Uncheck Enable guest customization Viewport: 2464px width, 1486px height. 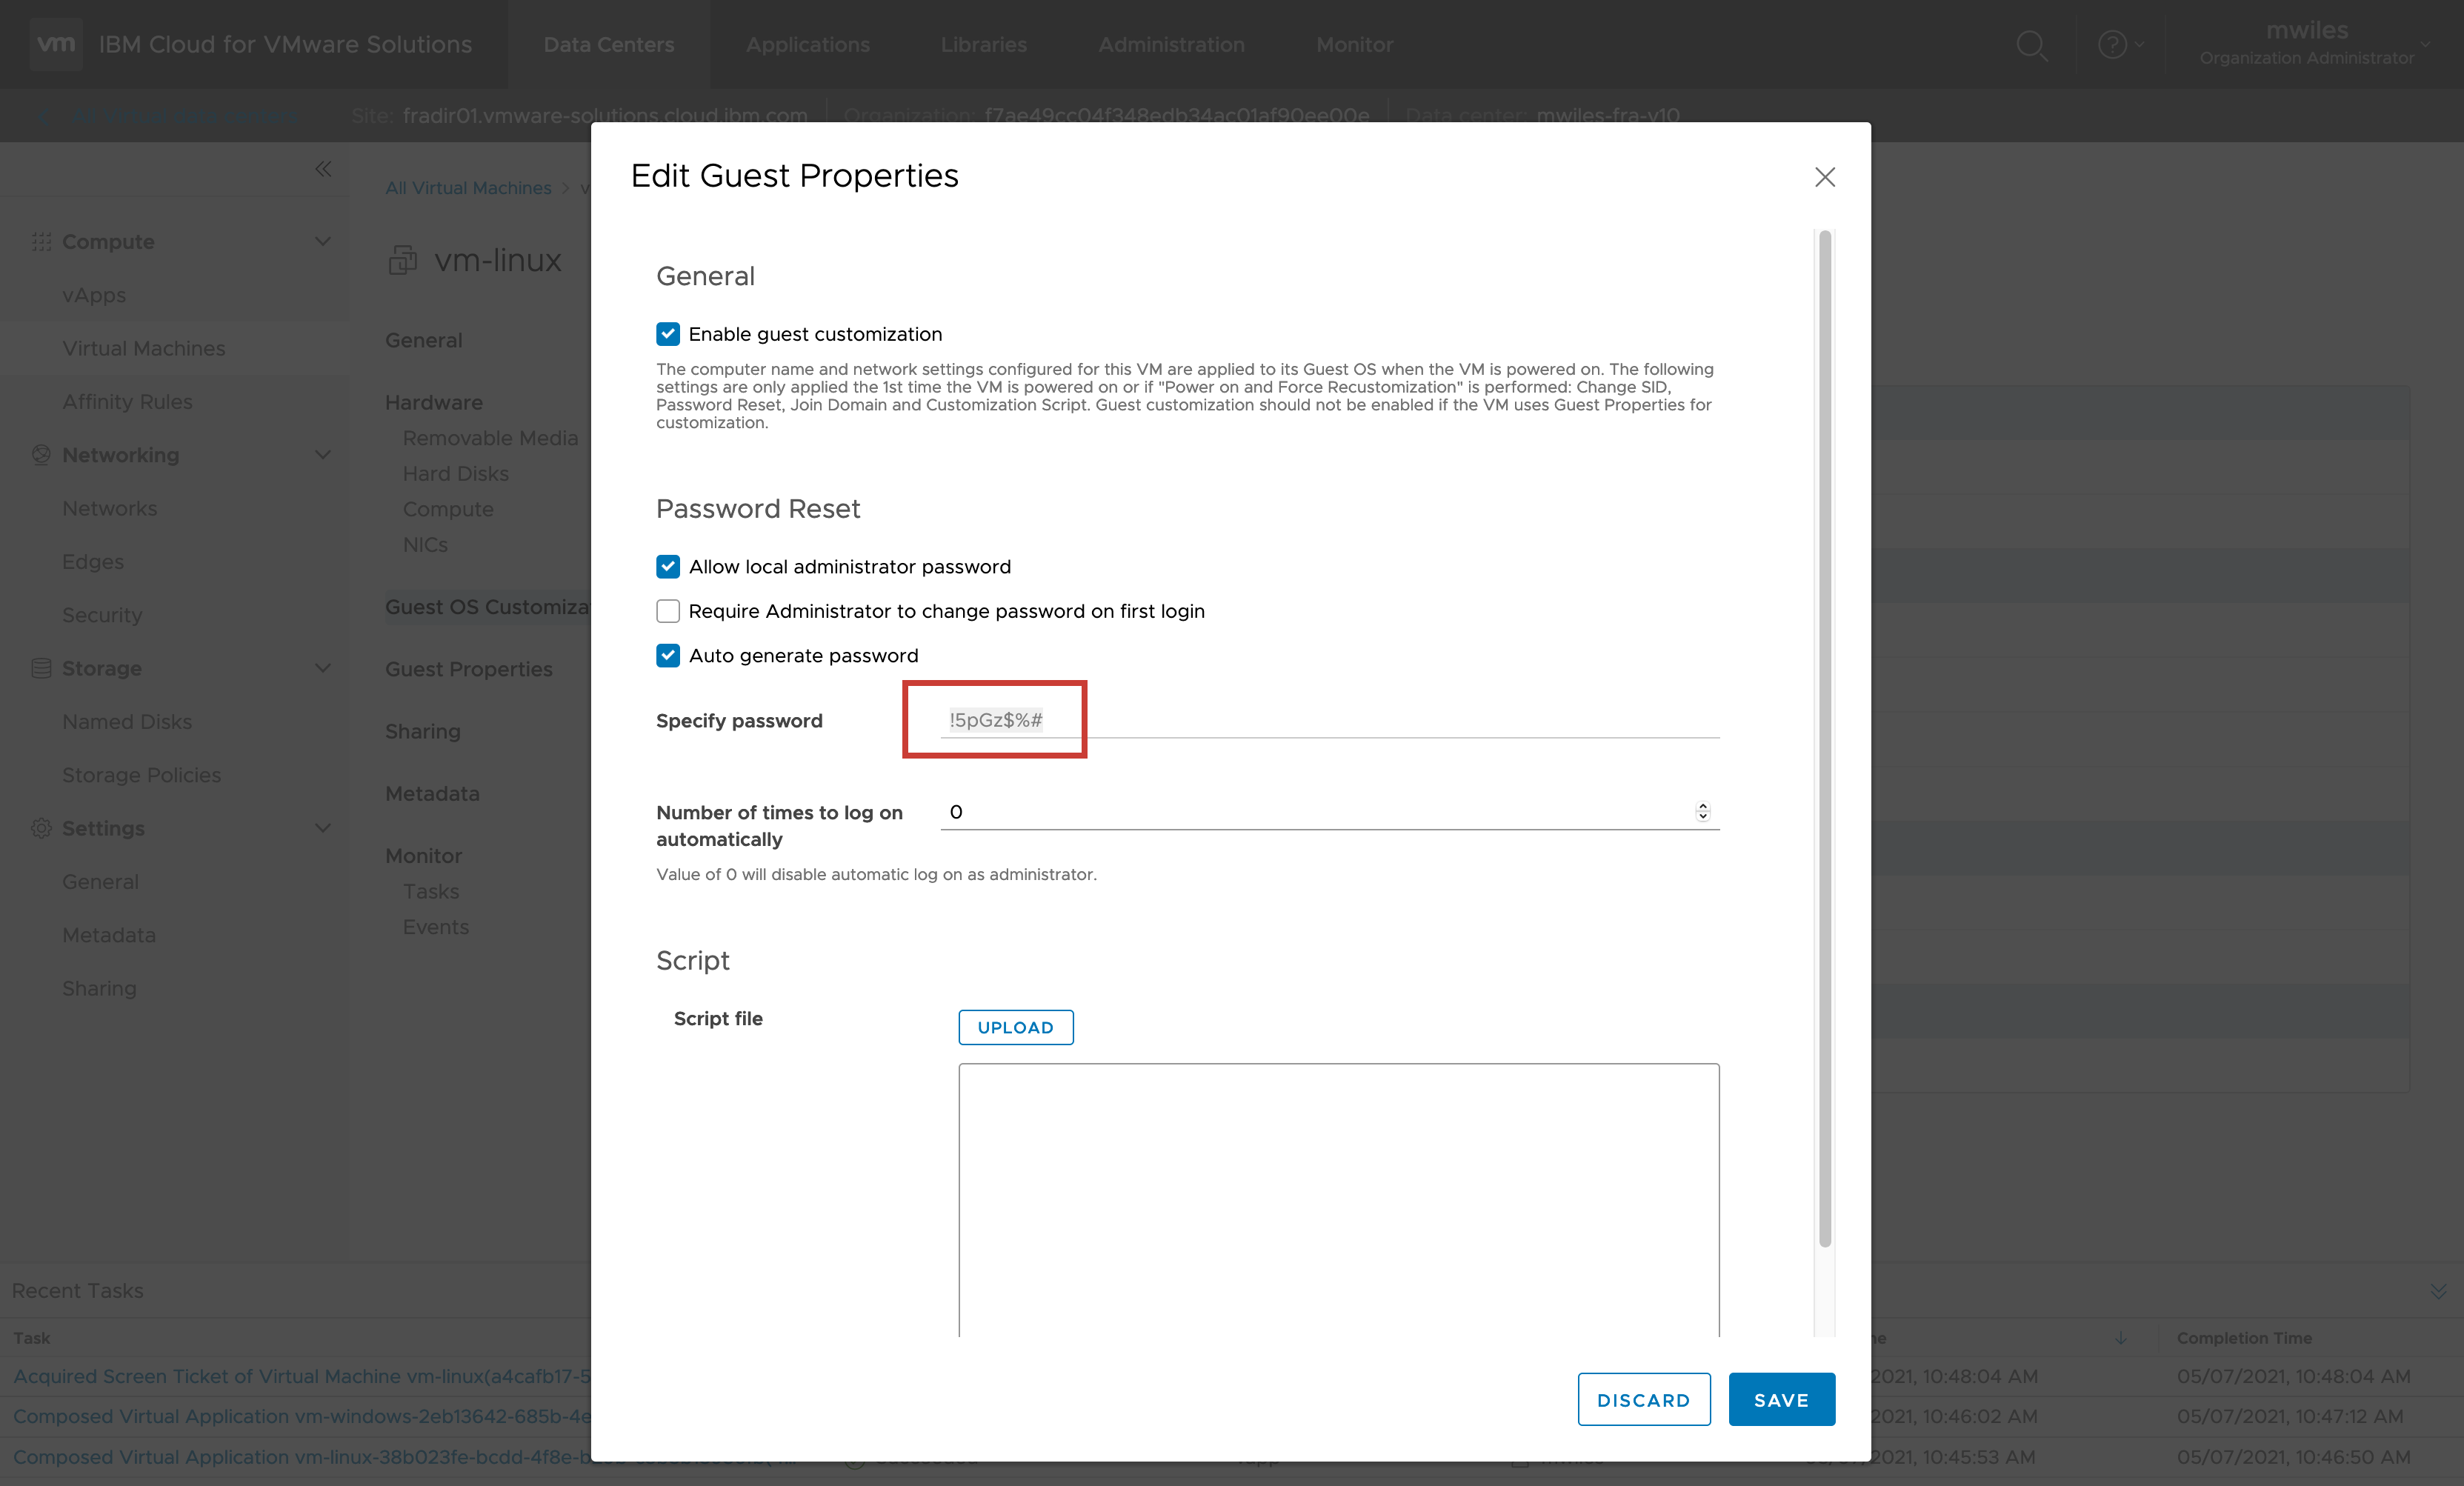pos(668,334)
